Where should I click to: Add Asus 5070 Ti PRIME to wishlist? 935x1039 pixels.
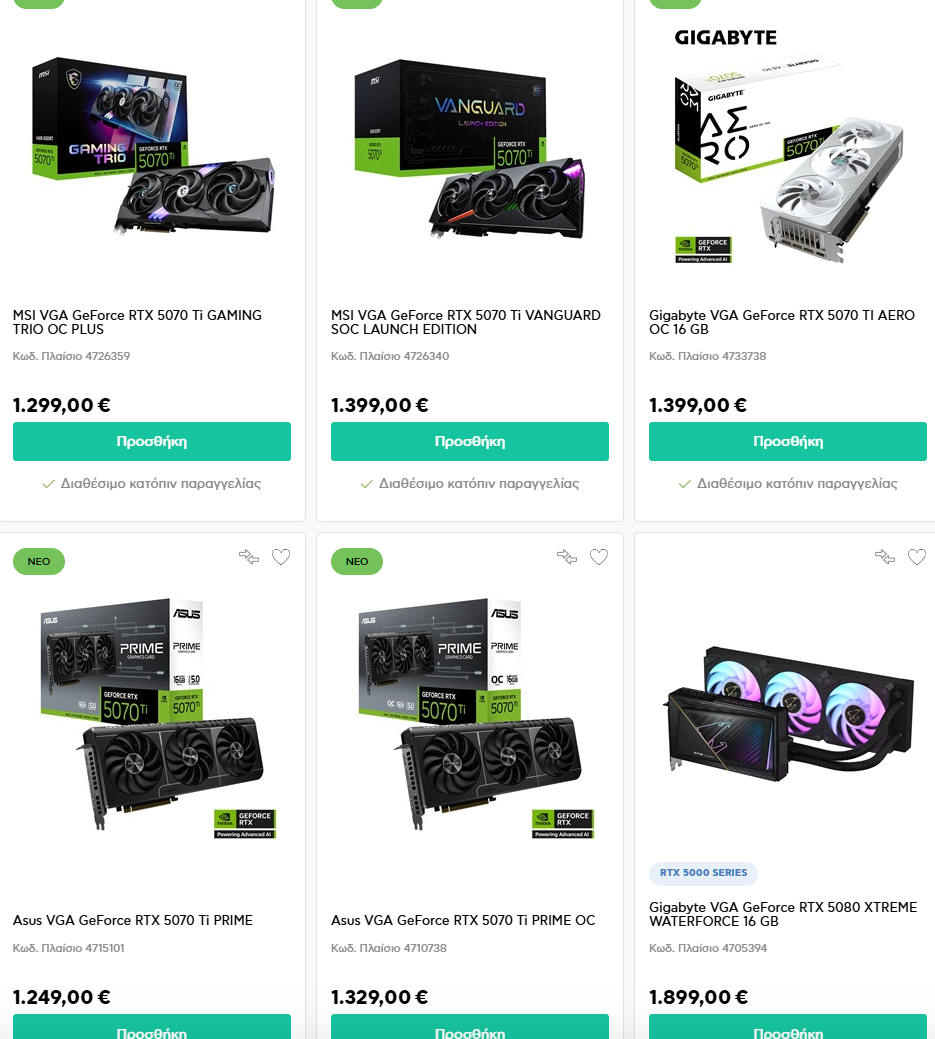(281, 557)
